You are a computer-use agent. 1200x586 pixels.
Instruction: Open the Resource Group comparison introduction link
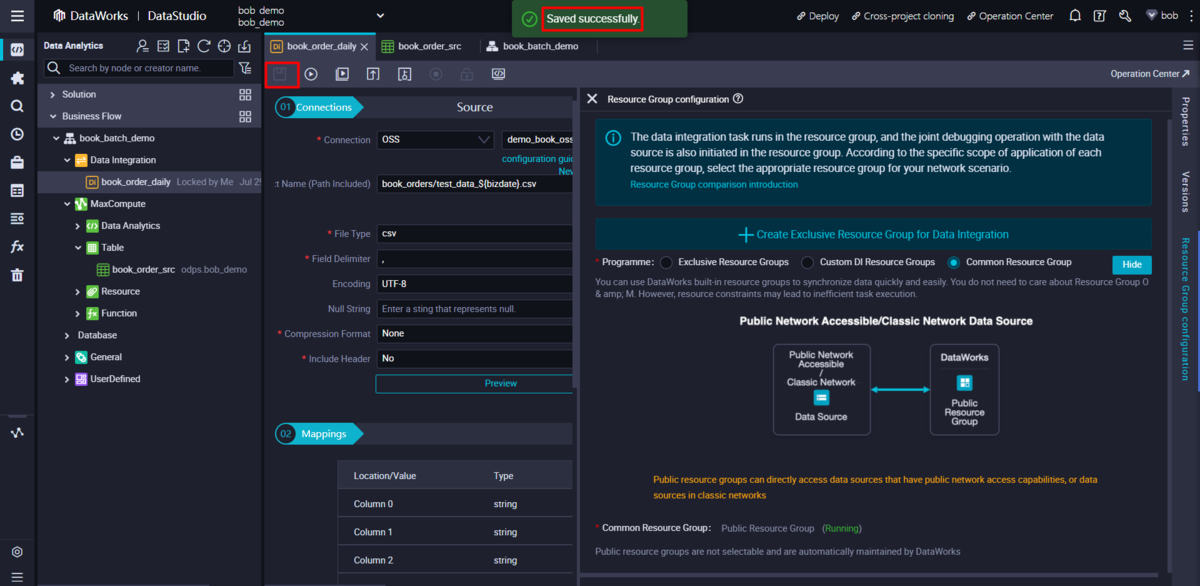(714, 185)
